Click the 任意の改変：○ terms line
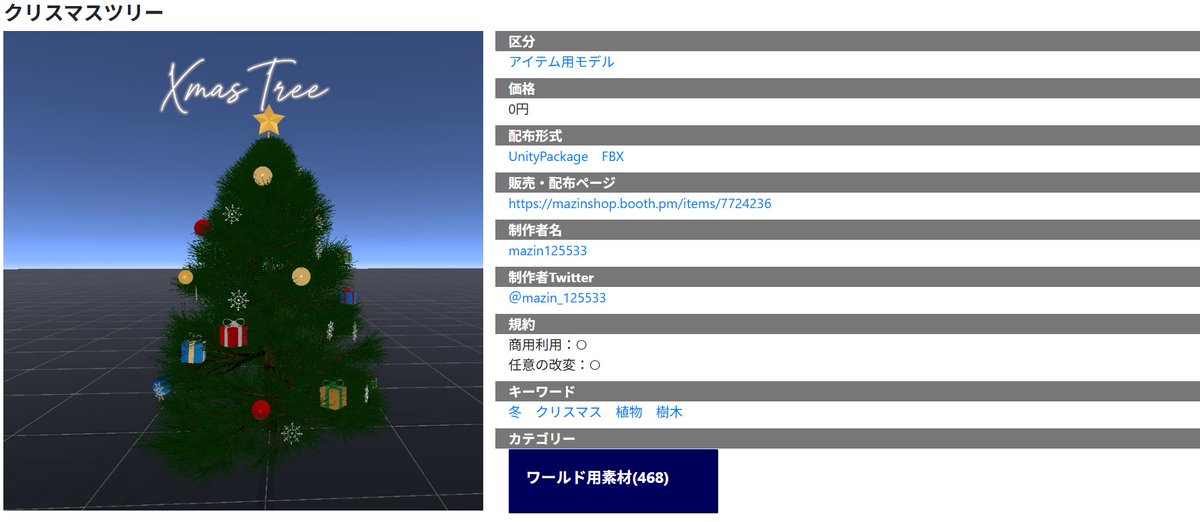Viewport: 1200px width, 522px height. coord(554,365)
